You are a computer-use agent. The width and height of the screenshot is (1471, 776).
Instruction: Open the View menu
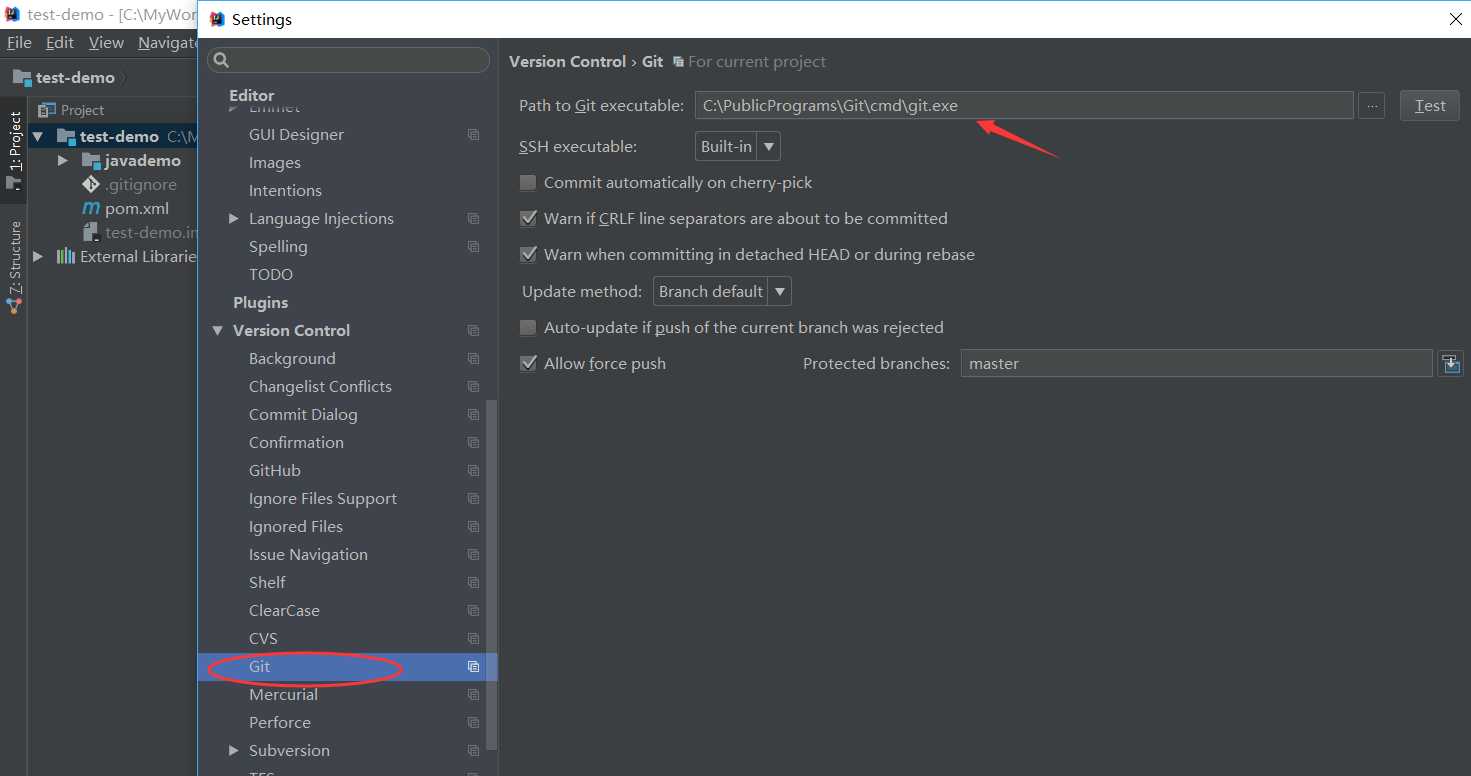click(106, 43)
